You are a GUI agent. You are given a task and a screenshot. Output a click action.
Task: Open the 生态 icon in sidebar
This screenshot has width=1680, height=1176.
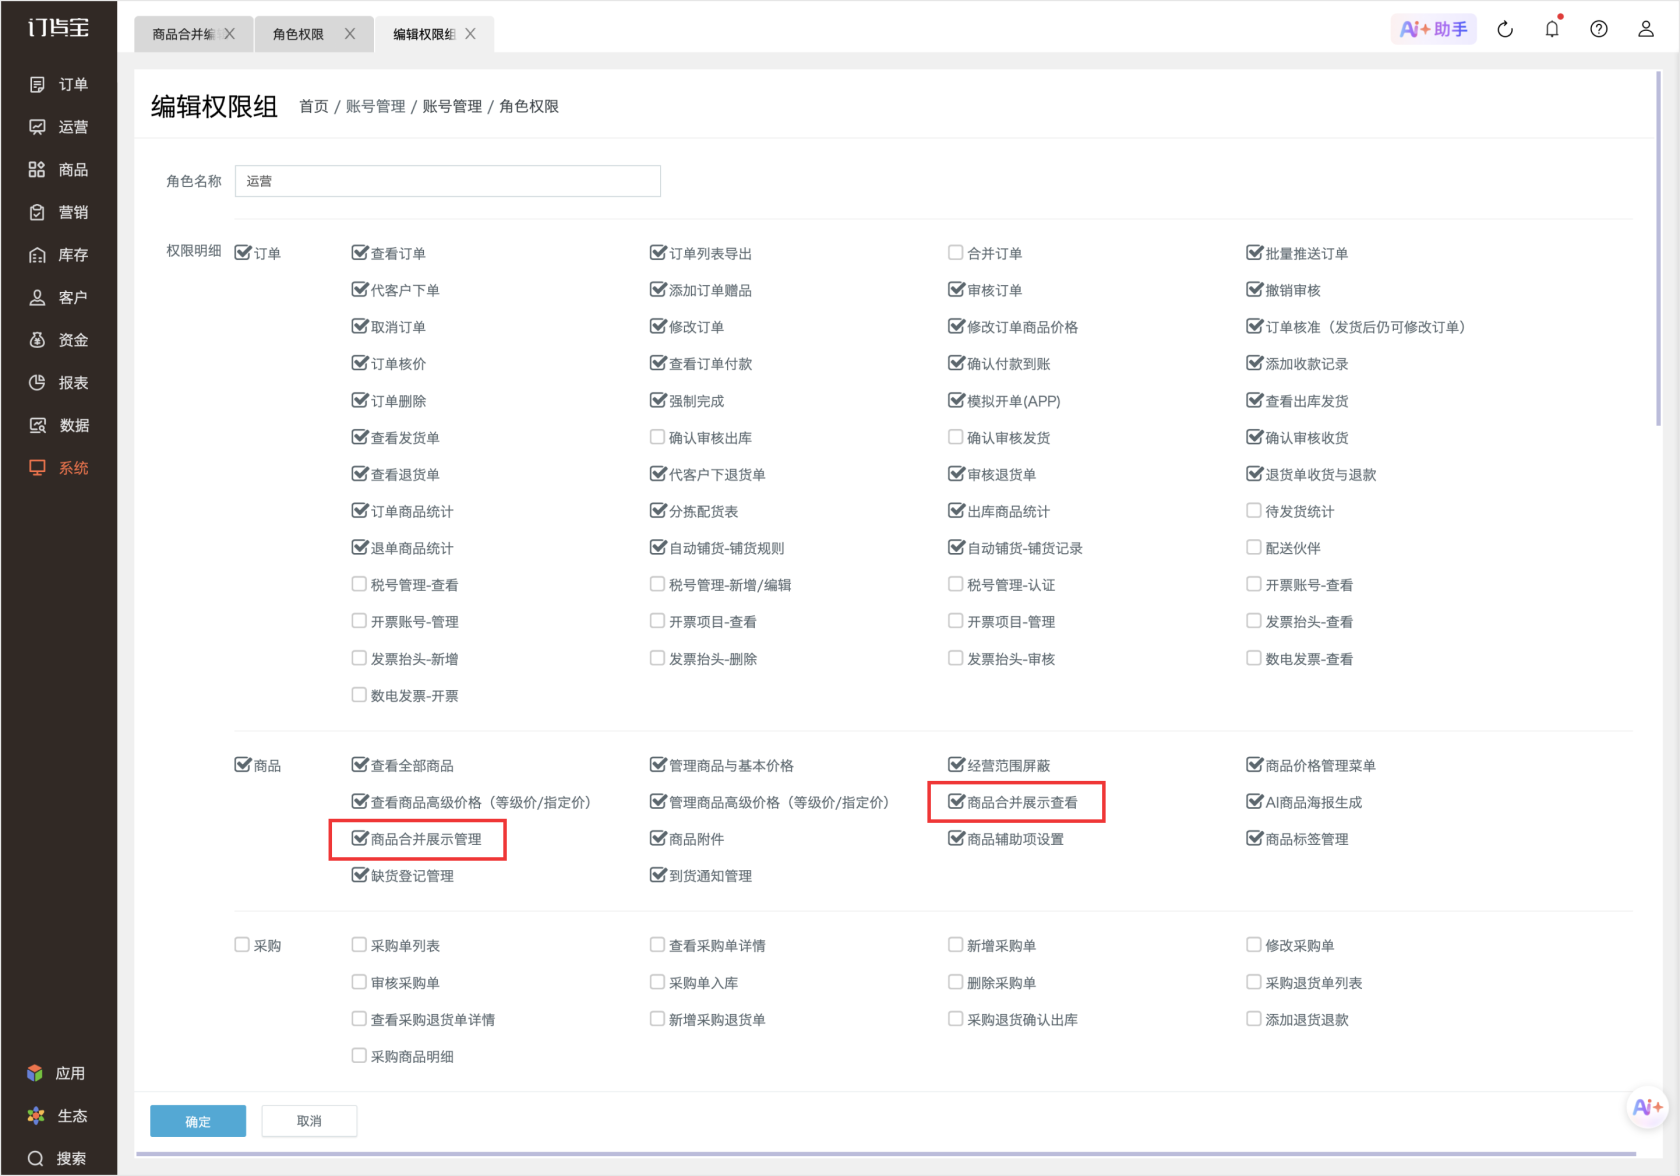[36, 1116]
